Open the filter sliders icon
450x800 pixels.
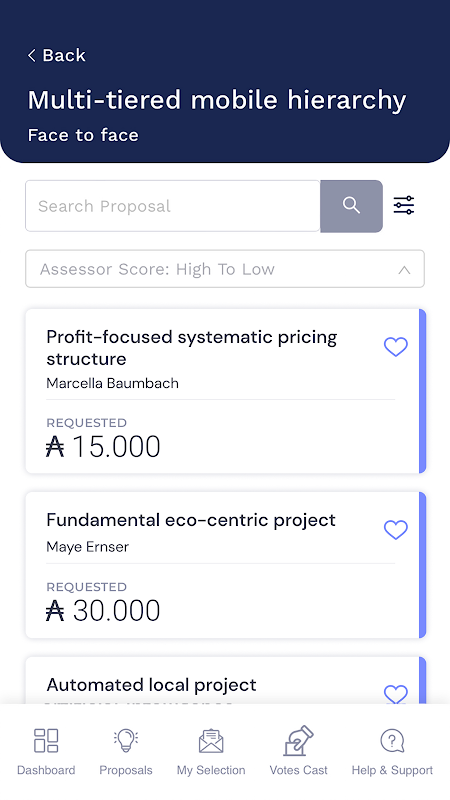[x=404, y=205]
